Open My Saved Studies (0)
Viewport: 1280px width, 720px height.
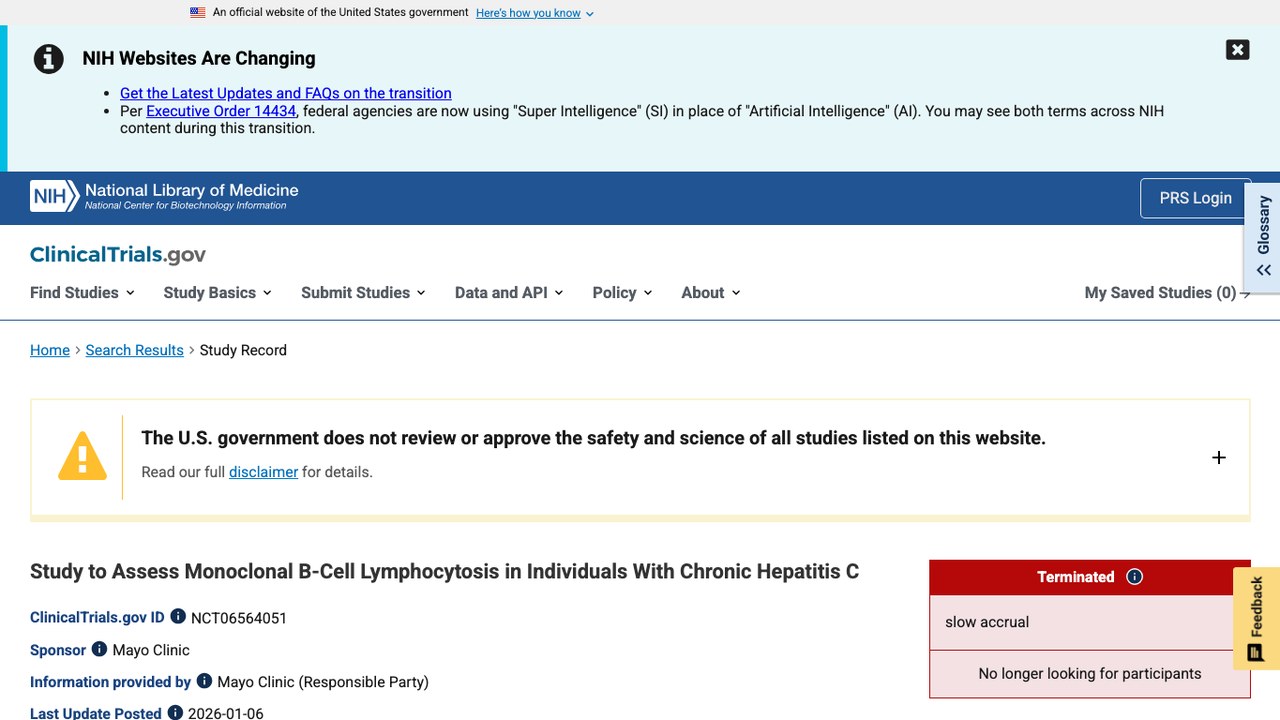coord(1167,292)
